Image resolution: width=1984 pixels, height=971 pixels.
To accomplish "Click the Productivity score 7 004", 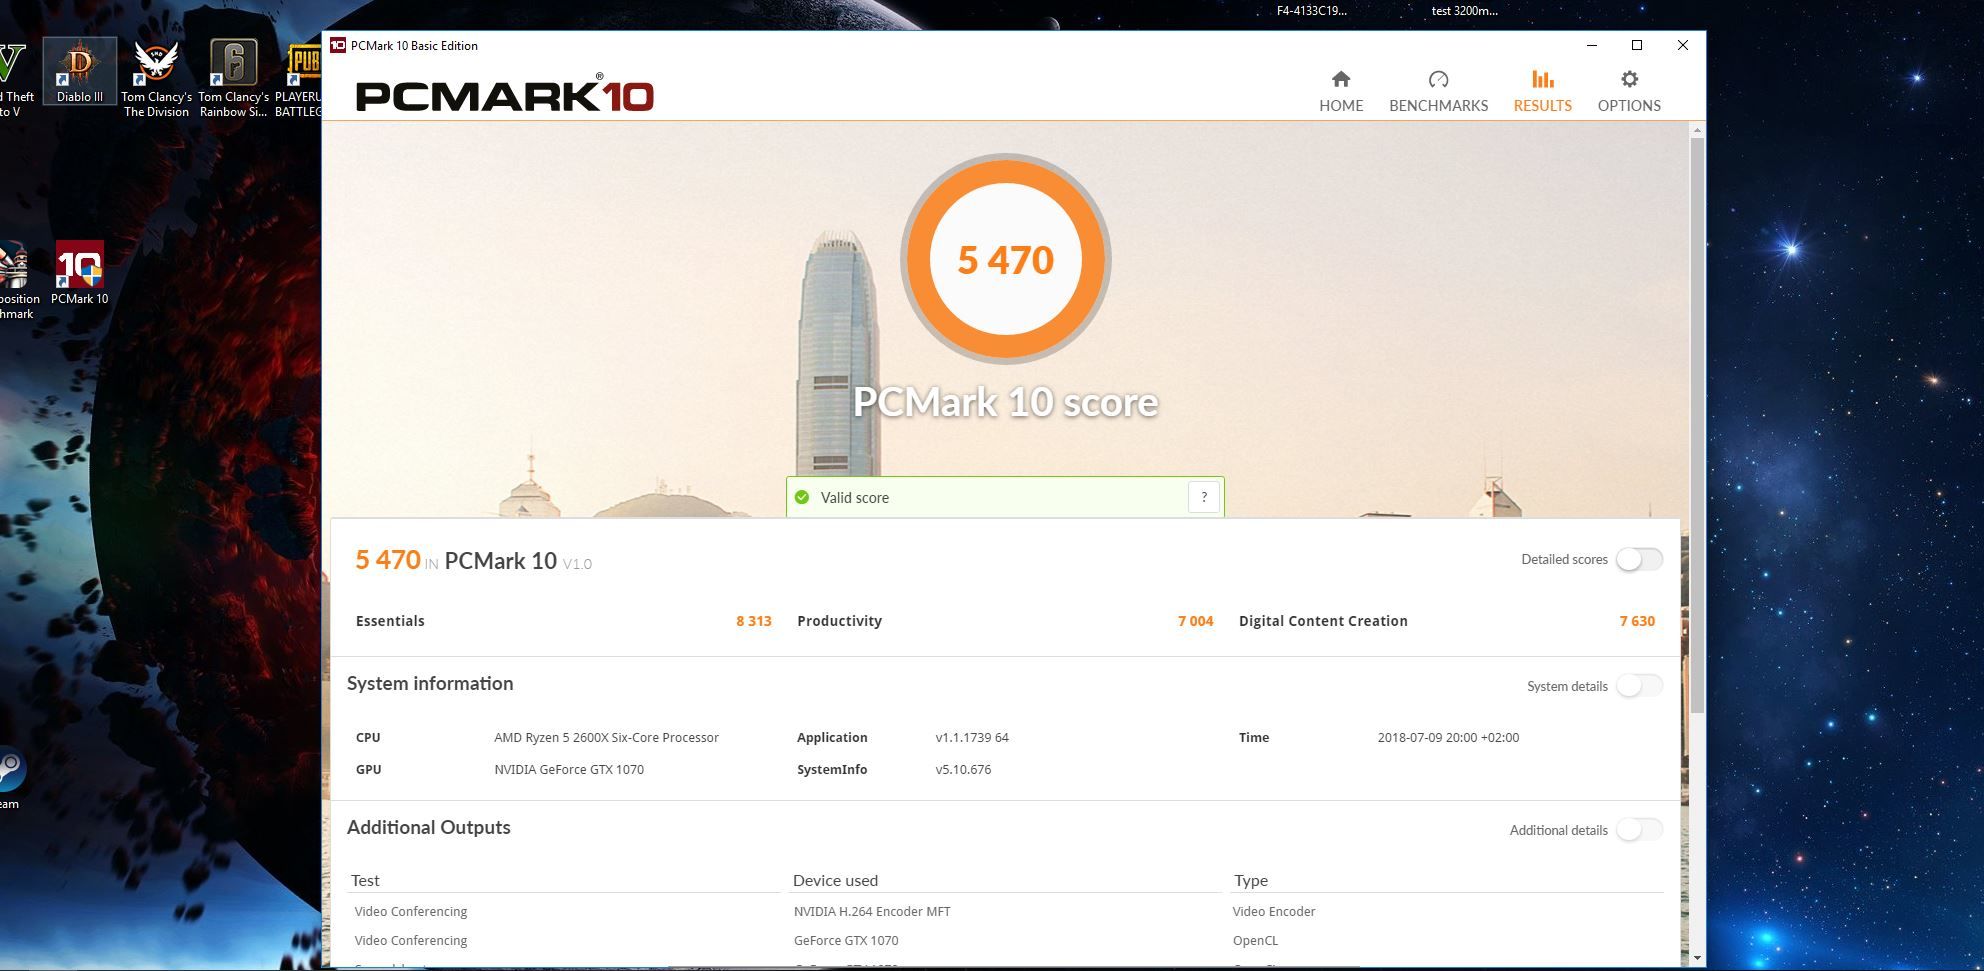I will pyautogui.click(x=1196, y=621).
